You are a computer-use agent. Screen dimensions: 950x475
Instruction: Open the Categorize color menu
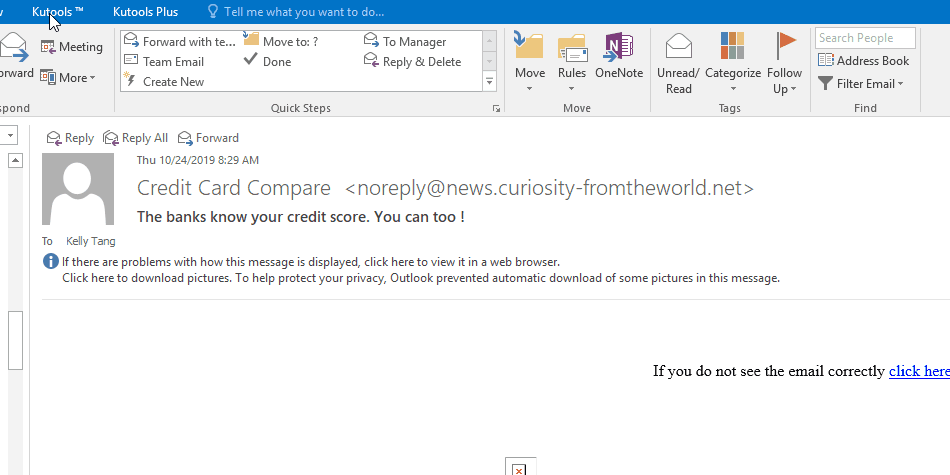click(x=732, y=64)
